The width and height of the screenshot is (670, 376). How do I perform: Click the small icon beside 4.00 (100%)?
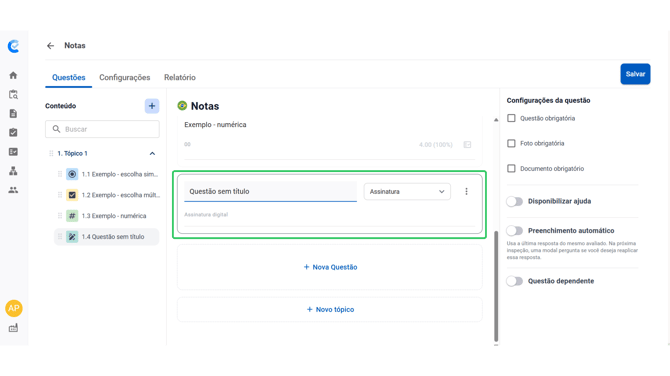click(467, 144)
